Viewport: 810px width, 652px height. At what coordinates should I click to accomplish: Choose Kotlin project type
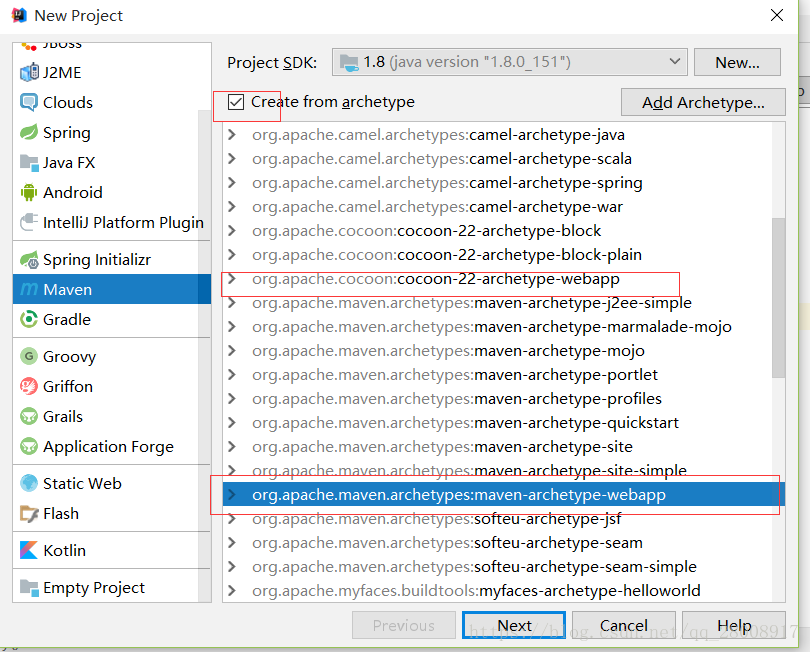(x=112, y=550)
